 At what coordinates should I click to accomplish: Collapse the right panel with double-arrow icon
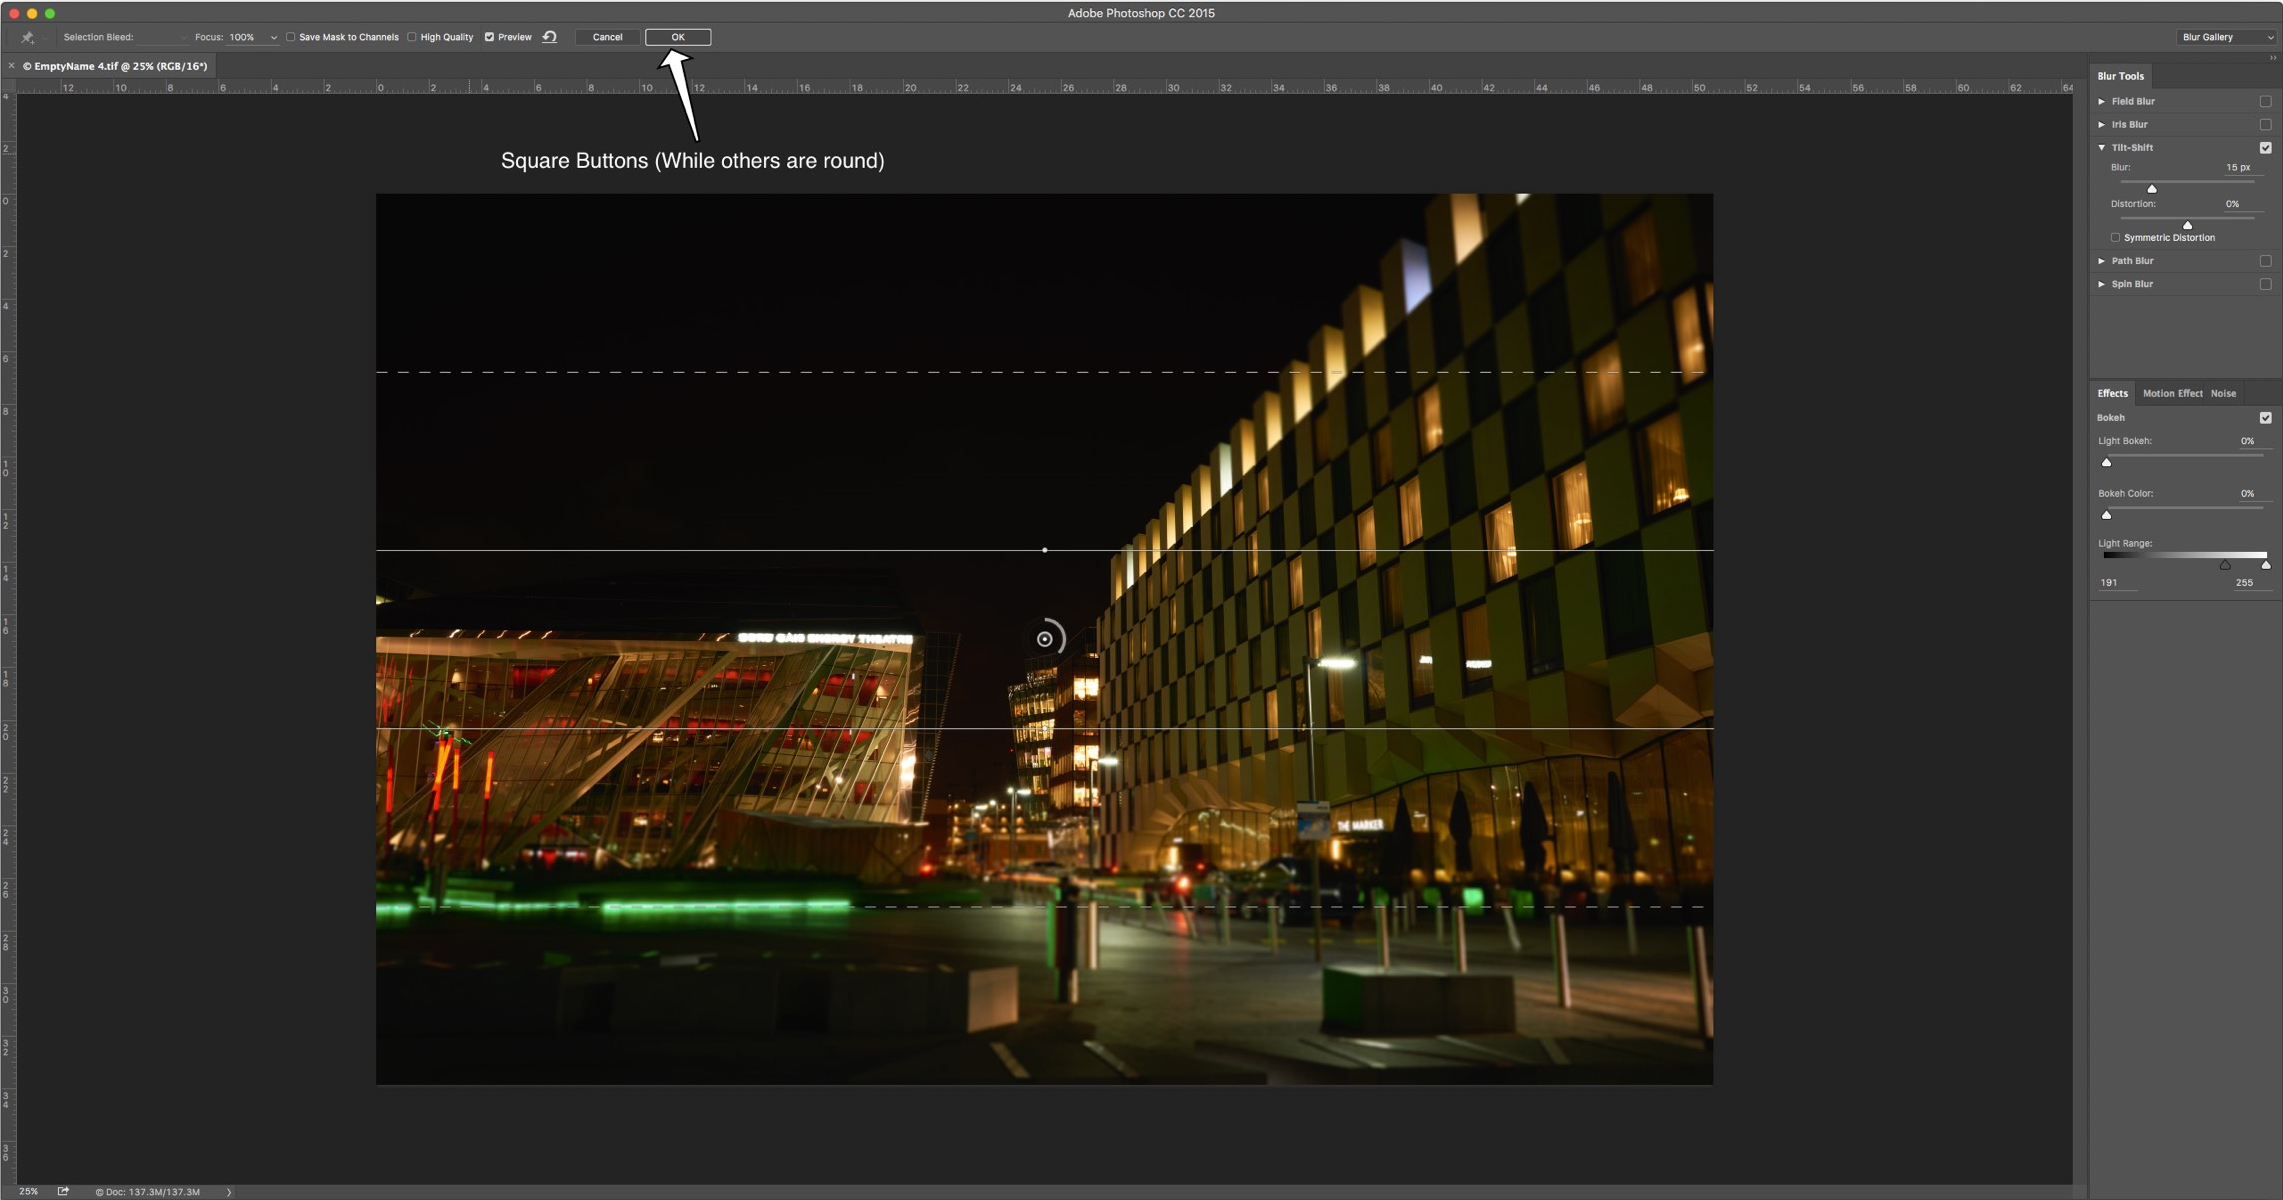(2272, 58)
